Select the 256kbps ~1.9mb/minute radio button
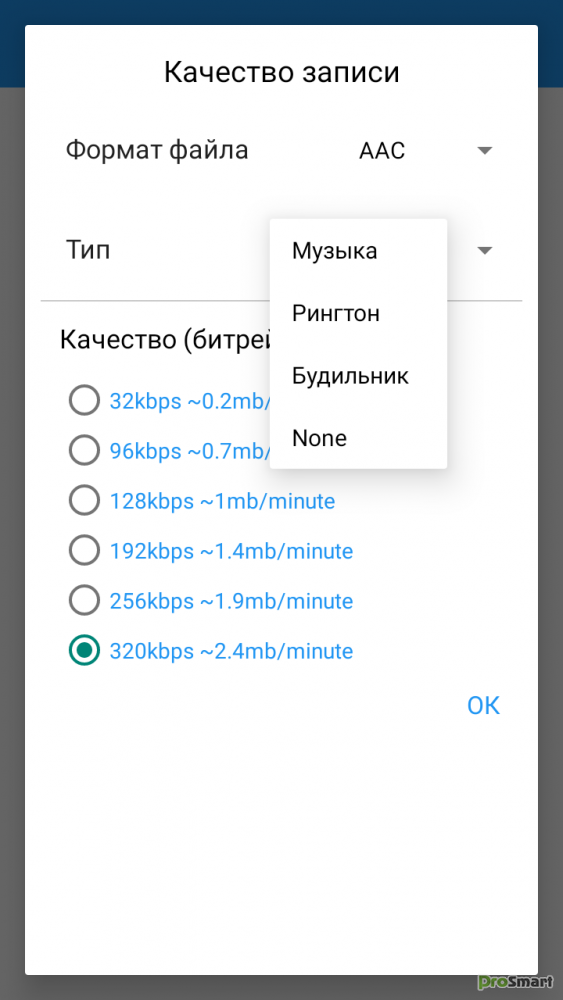This screenshot has height=1000, width=563. click(x=84, y=600)
